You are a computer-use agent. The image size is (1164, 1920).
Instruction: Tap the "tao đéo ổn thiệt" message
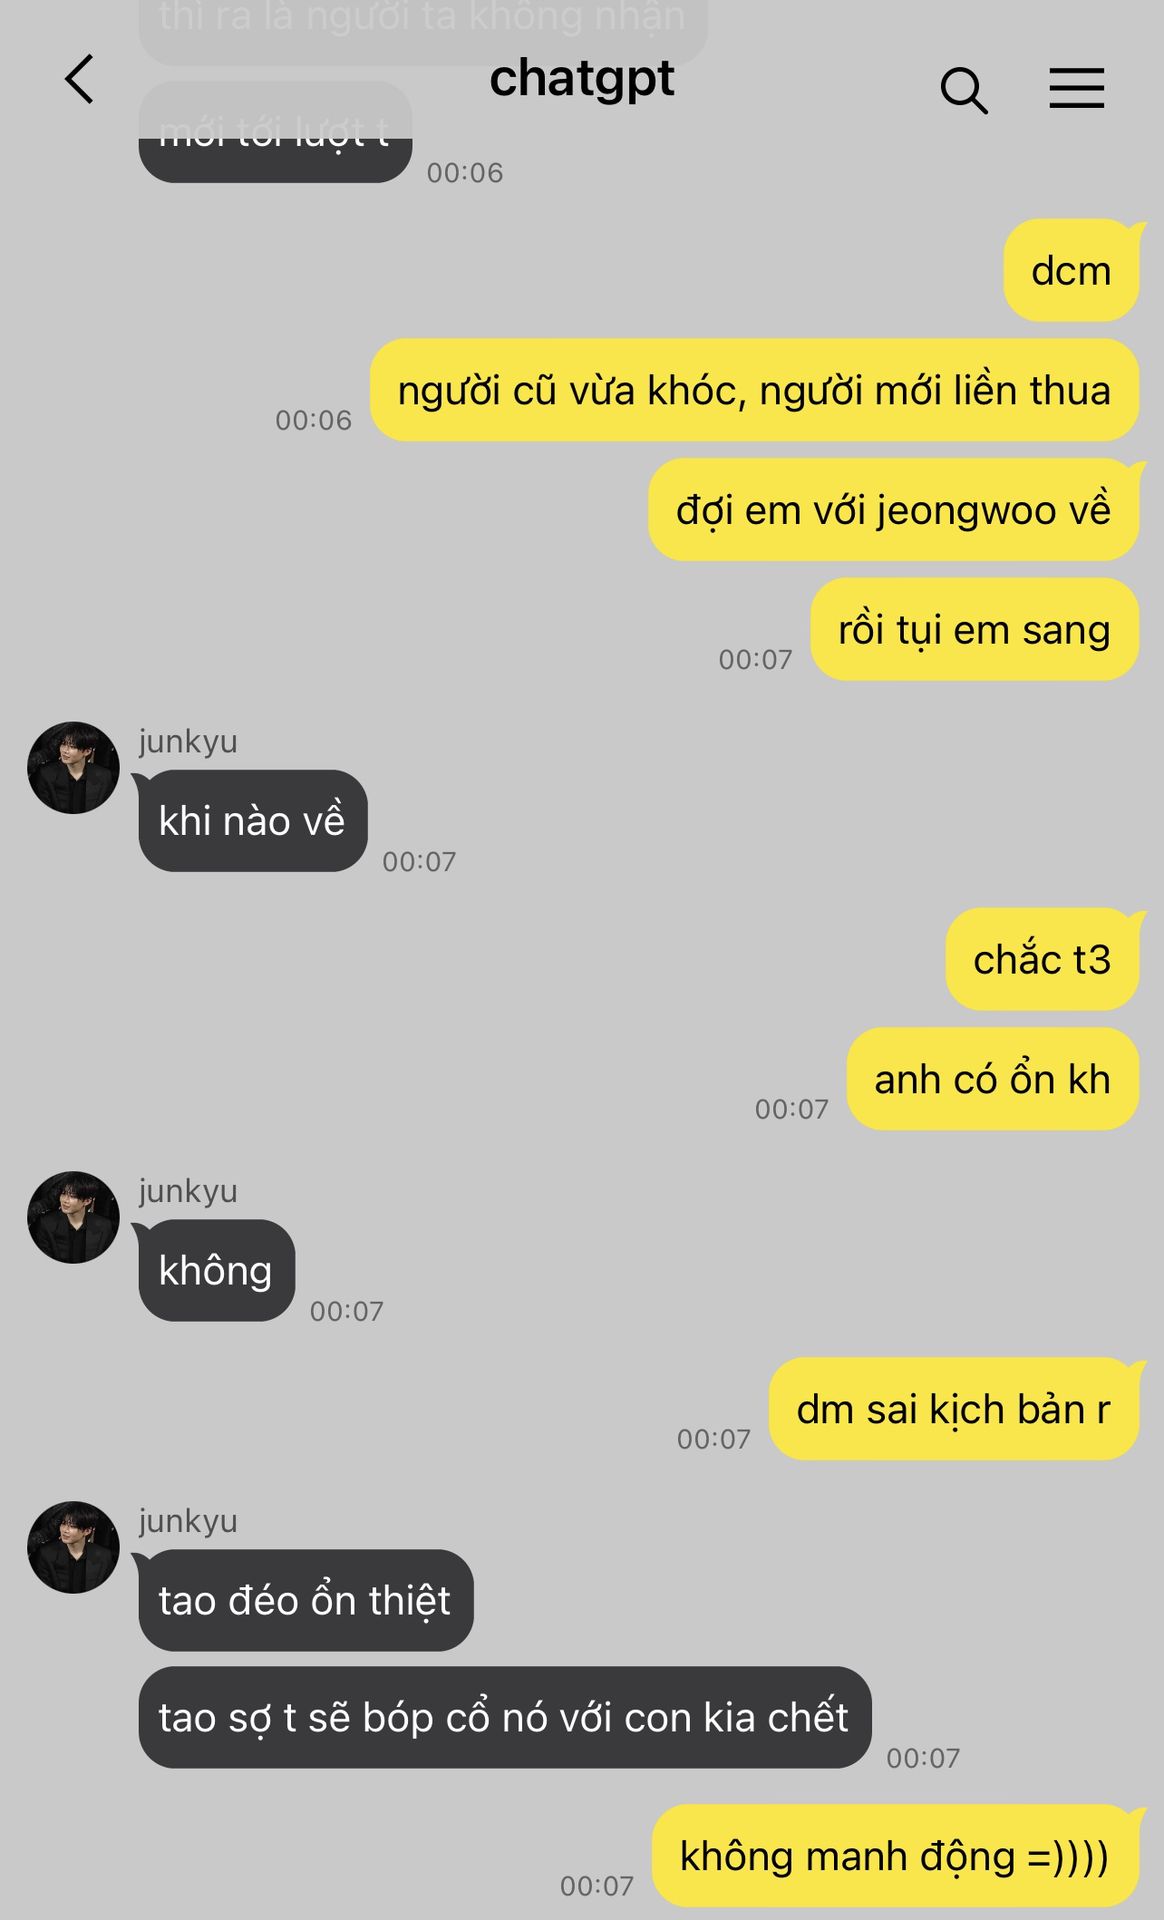click(x=306, y=1600)
